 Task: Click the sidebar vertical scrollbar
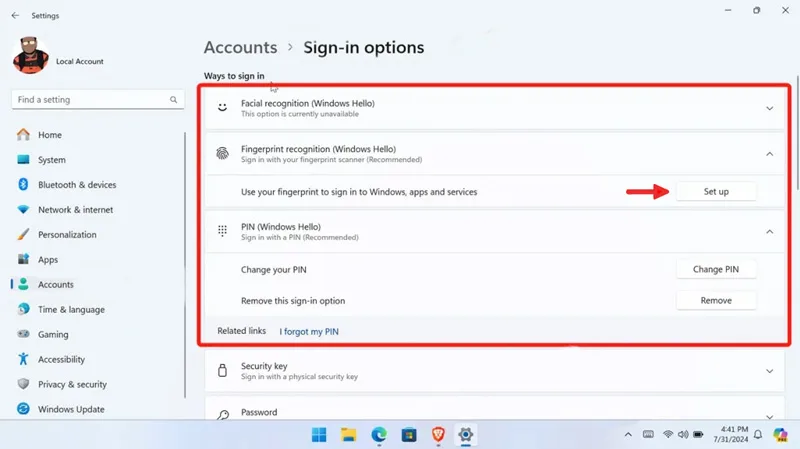pos(185,265)
